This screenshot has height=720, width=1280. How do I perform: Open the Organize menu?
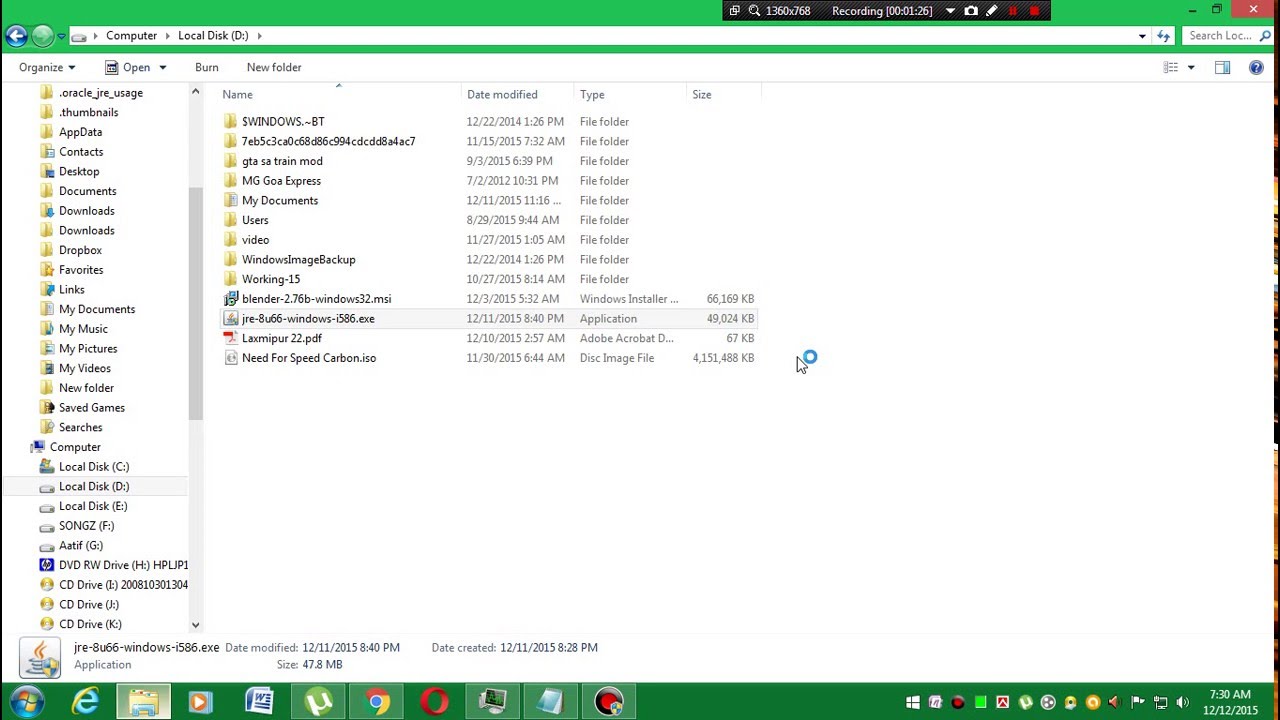tap(47, 67)
